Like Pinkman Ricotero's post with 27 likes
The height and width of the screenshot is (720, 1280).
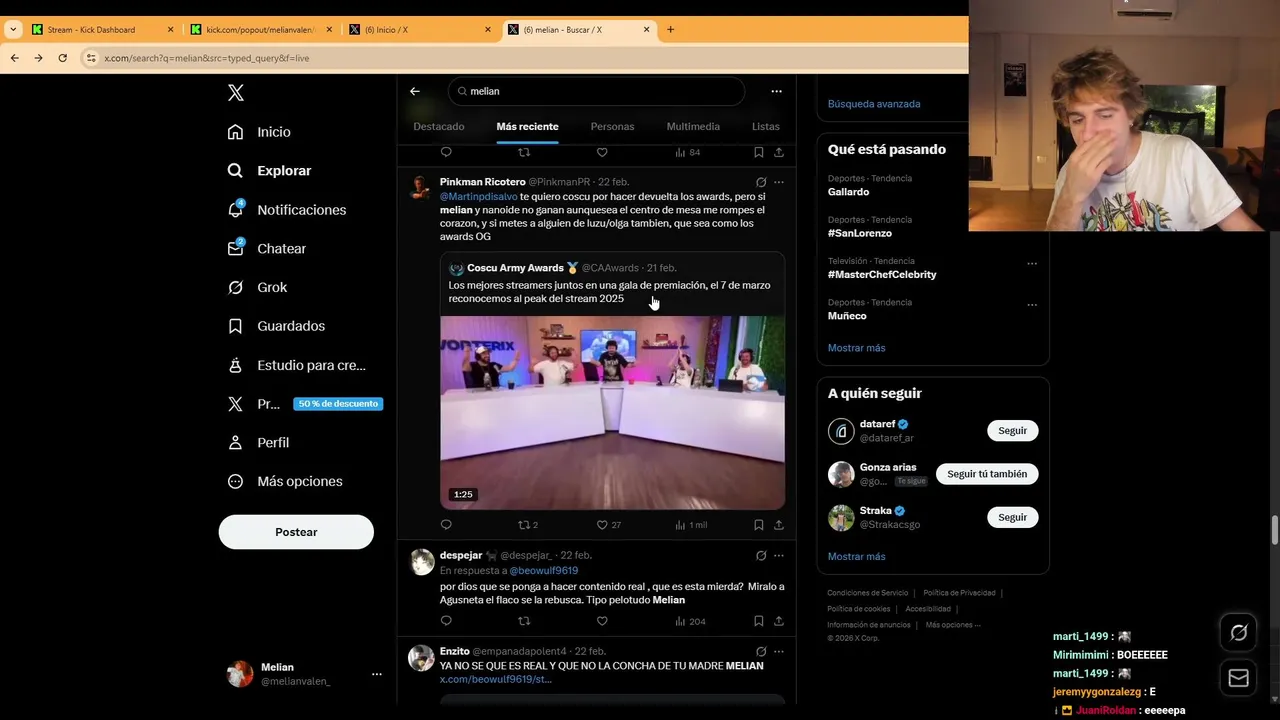[x=609, y=525]
